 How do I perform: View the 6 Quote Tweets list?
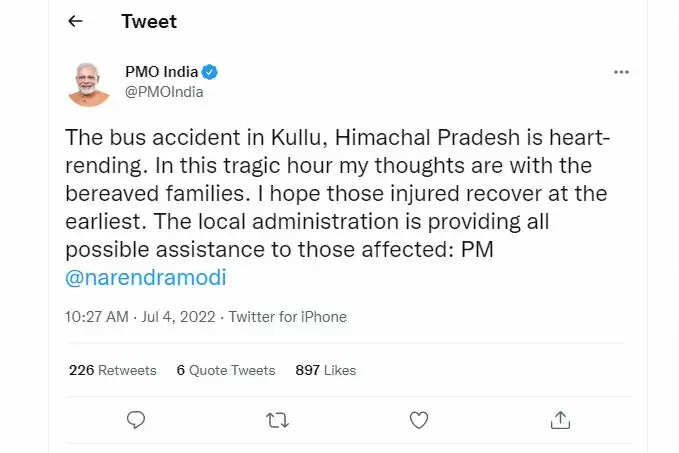[225, 370]
